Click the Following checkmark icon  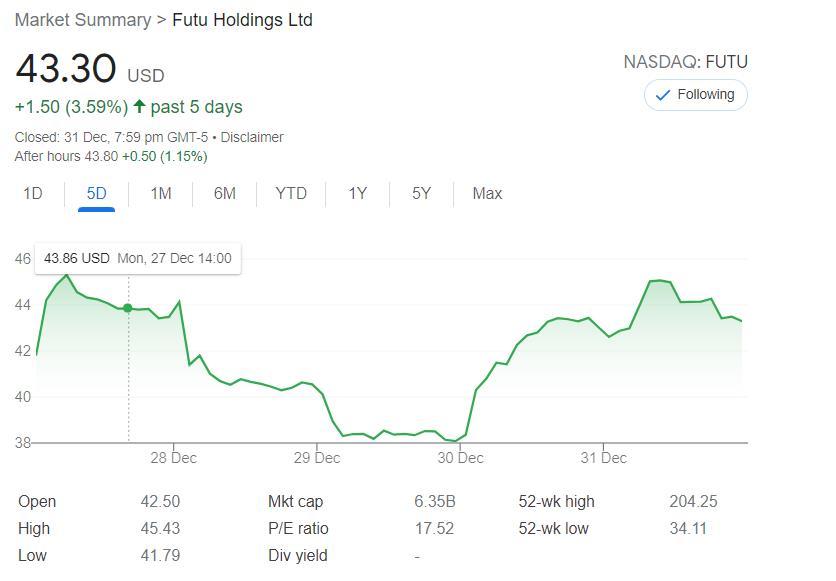click(662, 95)
